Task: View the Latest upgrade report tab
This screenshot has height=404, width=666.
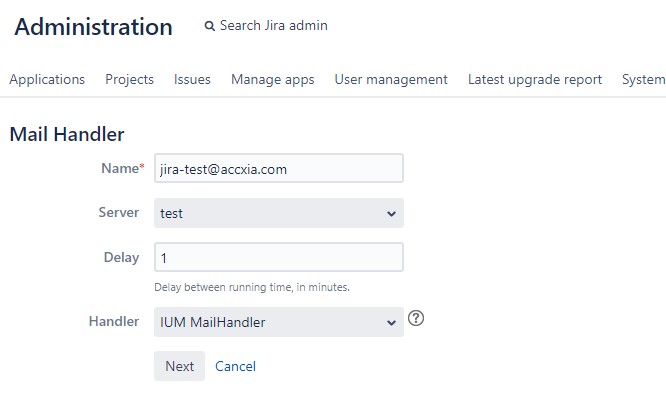Action: coord(534,80)
